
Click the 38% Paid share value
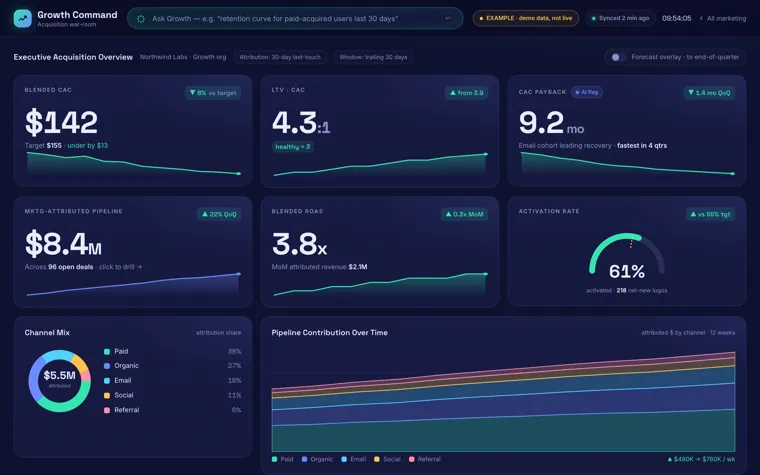(x=235, y=351)
